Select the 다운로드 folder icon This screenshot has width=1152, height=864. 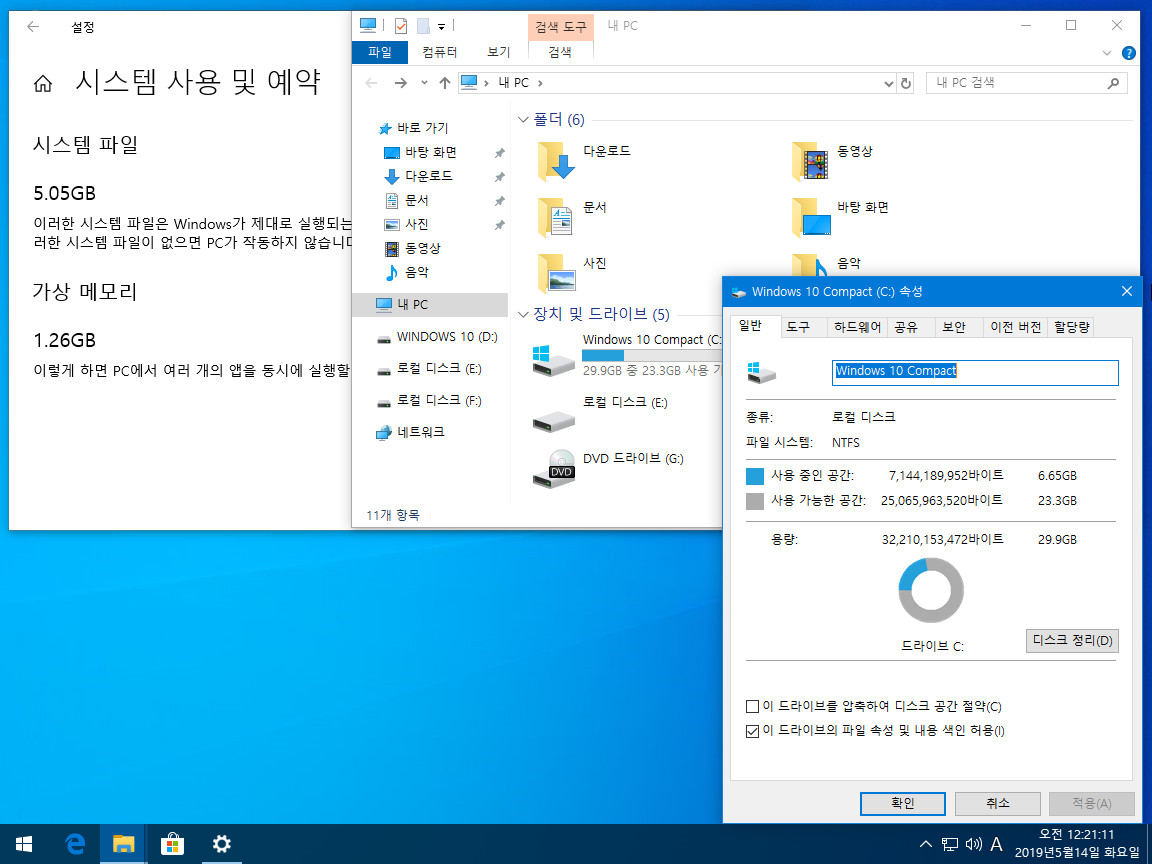(x=555, y=162)
